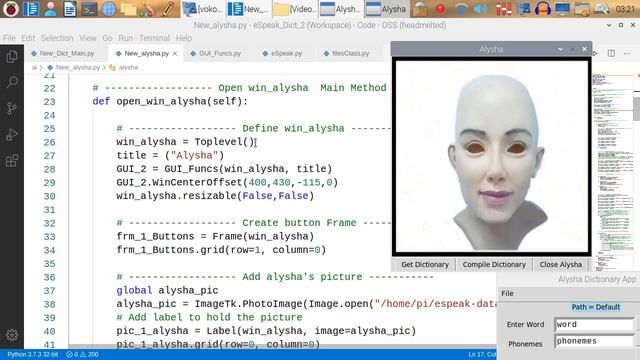Click New_alysha.py in the breadcrumb
The image size is (640, 360).
(x=78, y=67)
